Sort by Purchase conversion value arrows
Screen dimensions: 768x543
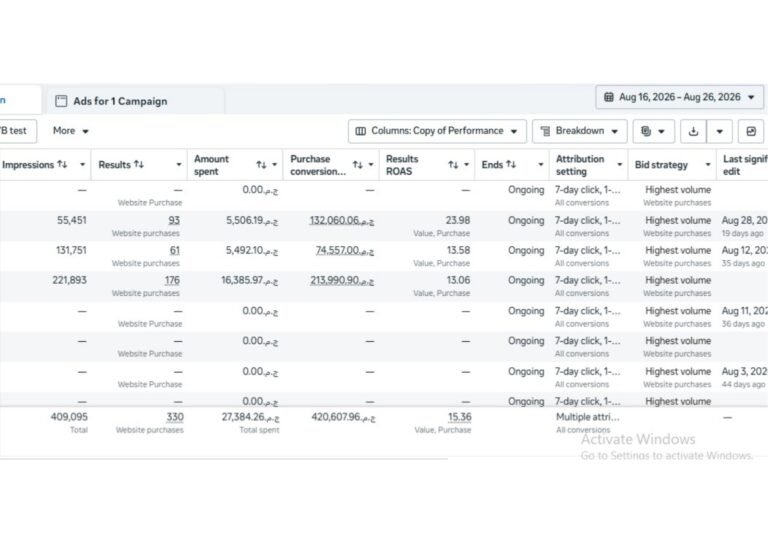pyautogui.click(x=358, y=165)
